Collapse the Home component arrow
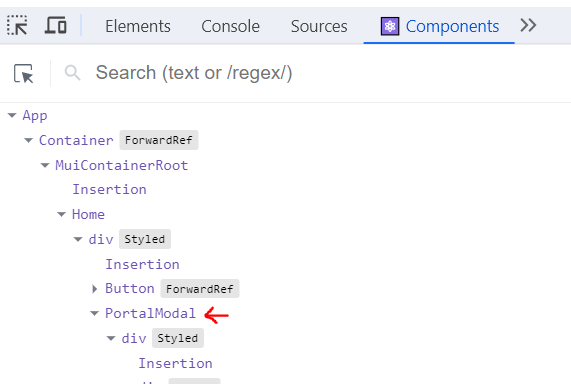This screenshot has height=384, width=571. pyautogui.click(x=62, y=214)
